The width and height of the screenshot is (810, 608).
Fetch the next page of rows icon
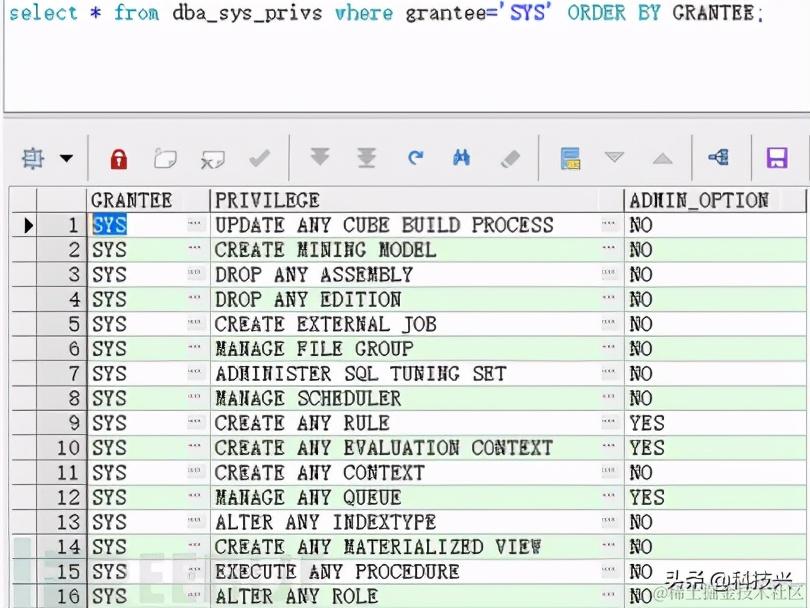pos(318,158)
